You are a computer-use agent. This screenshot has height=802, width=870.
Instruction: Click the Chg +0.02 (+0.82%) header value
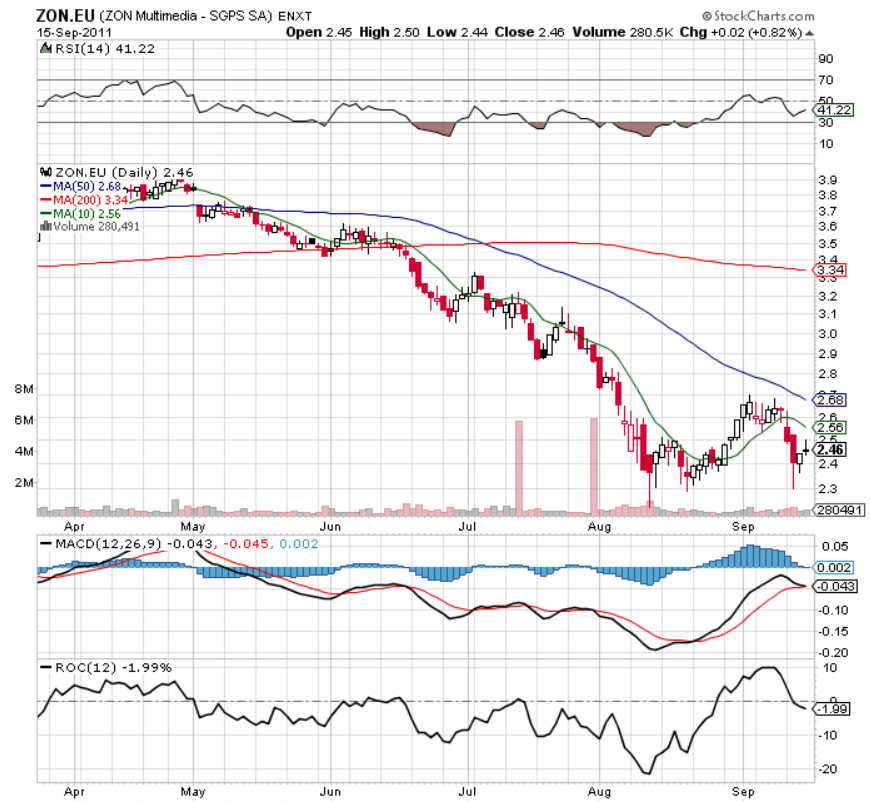741,32
